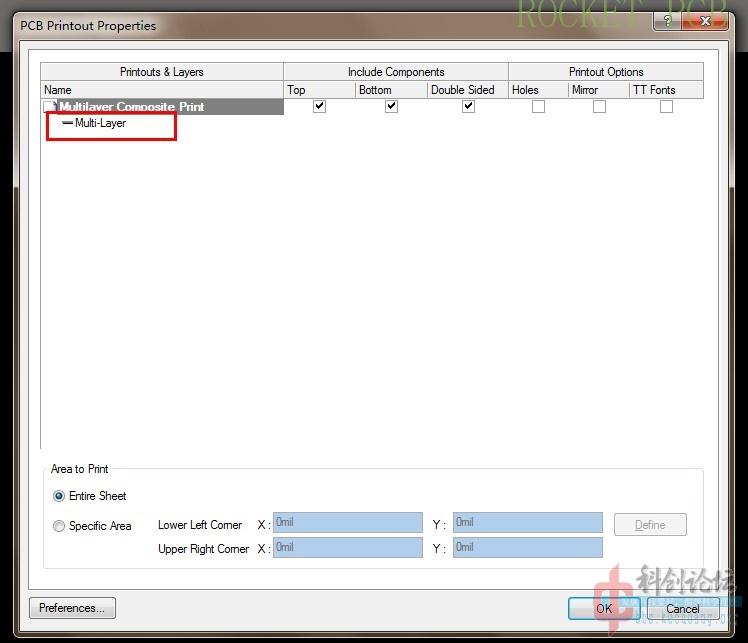
Task: Select the Entire Sheet radio button
Action: (x=59, y=496)
